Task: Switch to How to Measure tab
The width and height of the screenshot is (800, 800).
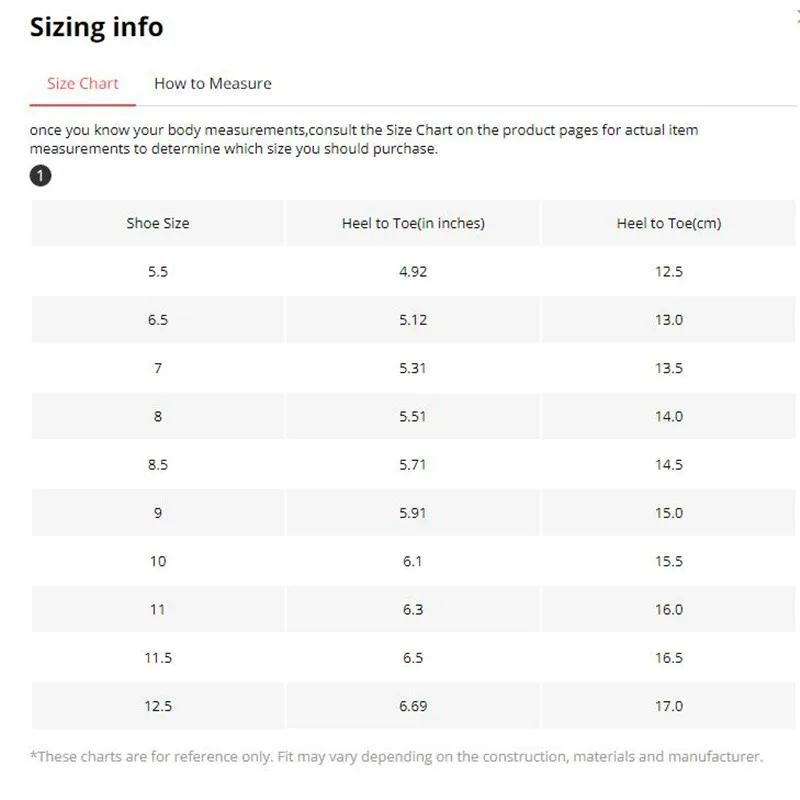Action: click(x=213, y=83)
